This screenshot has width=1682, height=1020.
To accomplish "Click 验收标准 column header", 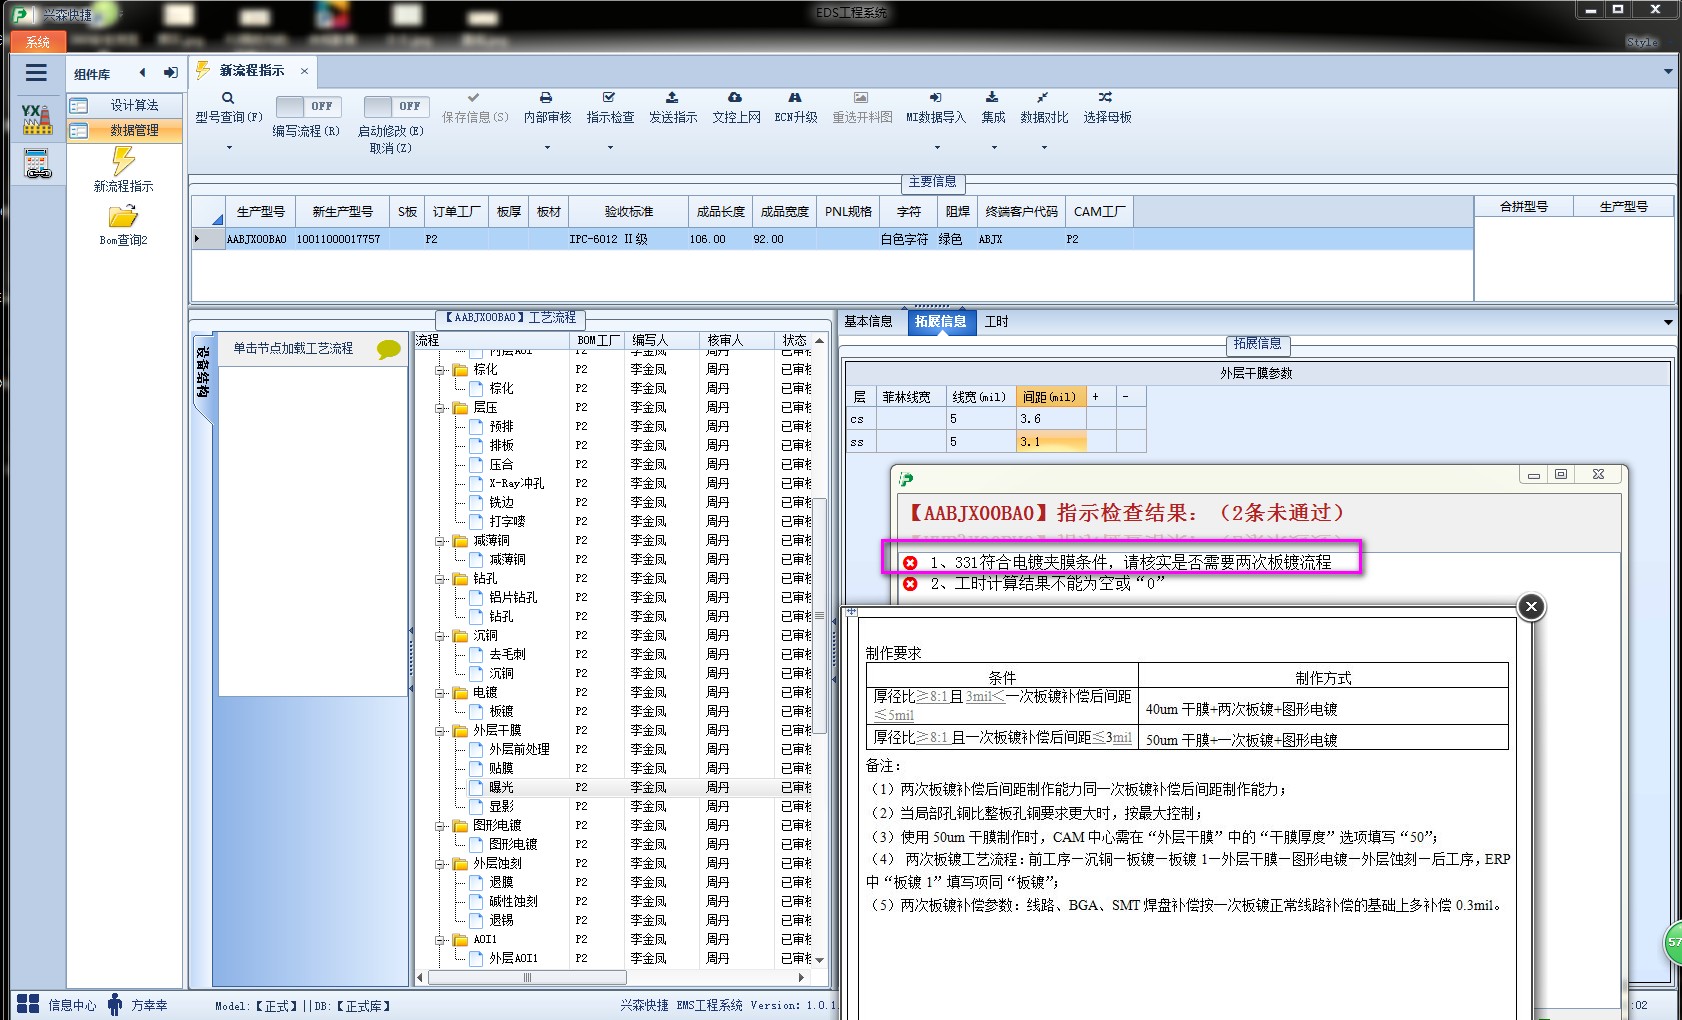I will coord(628,212).
